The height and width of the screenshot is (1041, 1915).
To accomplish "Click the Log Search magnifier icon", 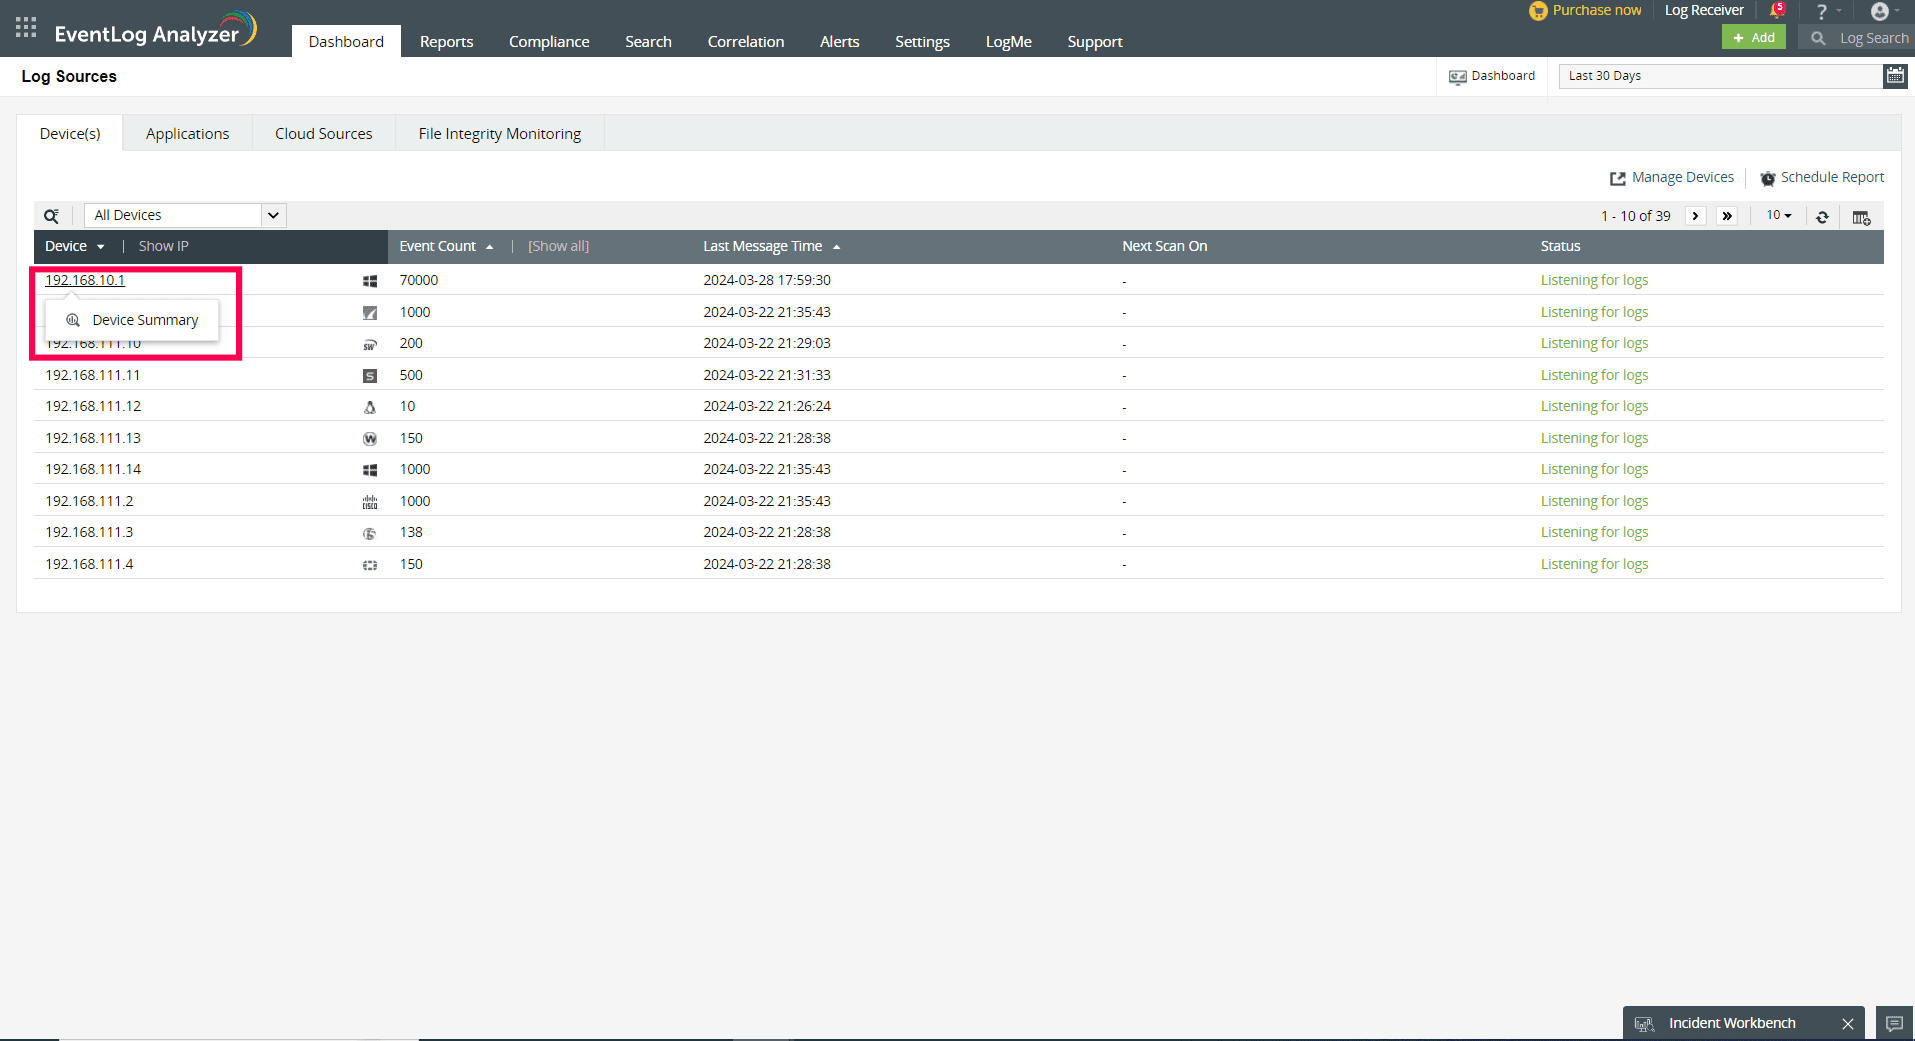I will tap(1818, 38).
